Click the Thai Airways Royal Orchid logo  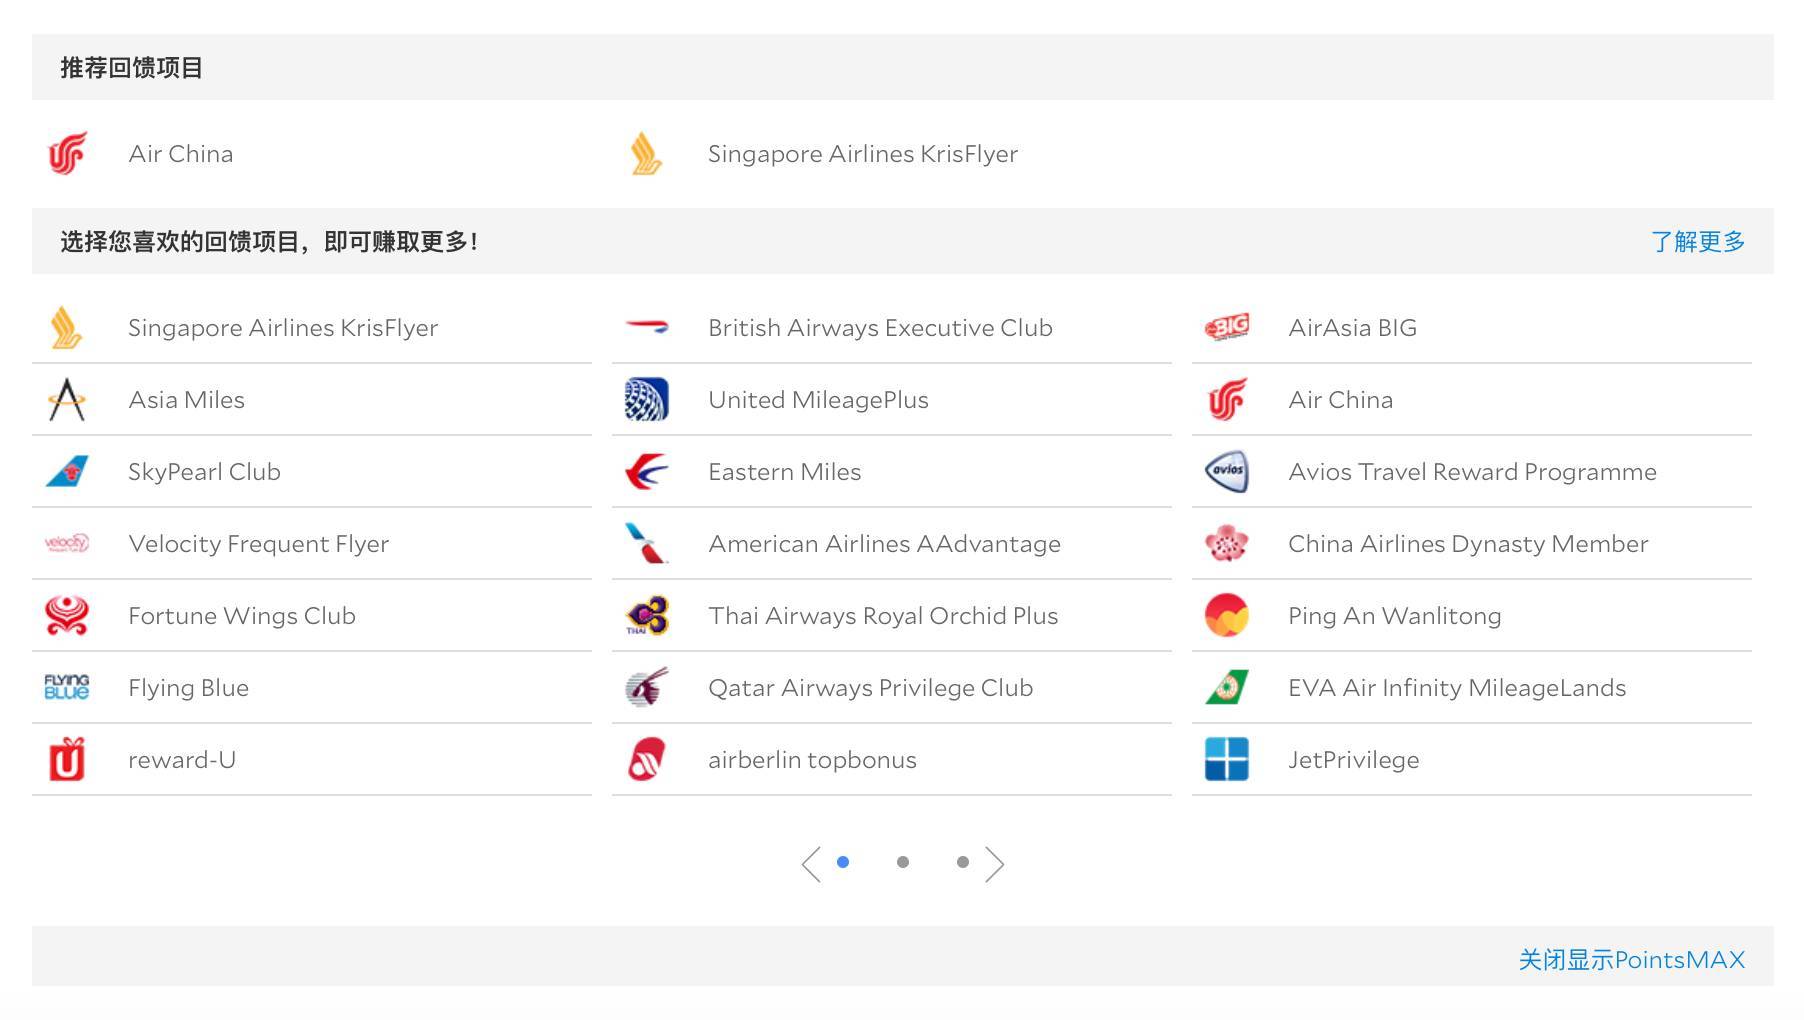pos(647,616)
